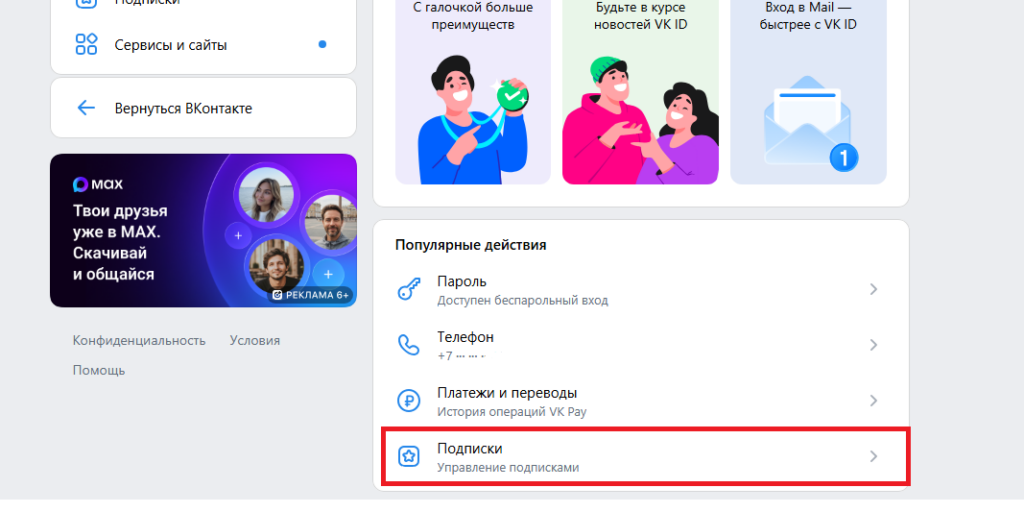Expand the Платежи и переводы row chevron

[873, 401]
